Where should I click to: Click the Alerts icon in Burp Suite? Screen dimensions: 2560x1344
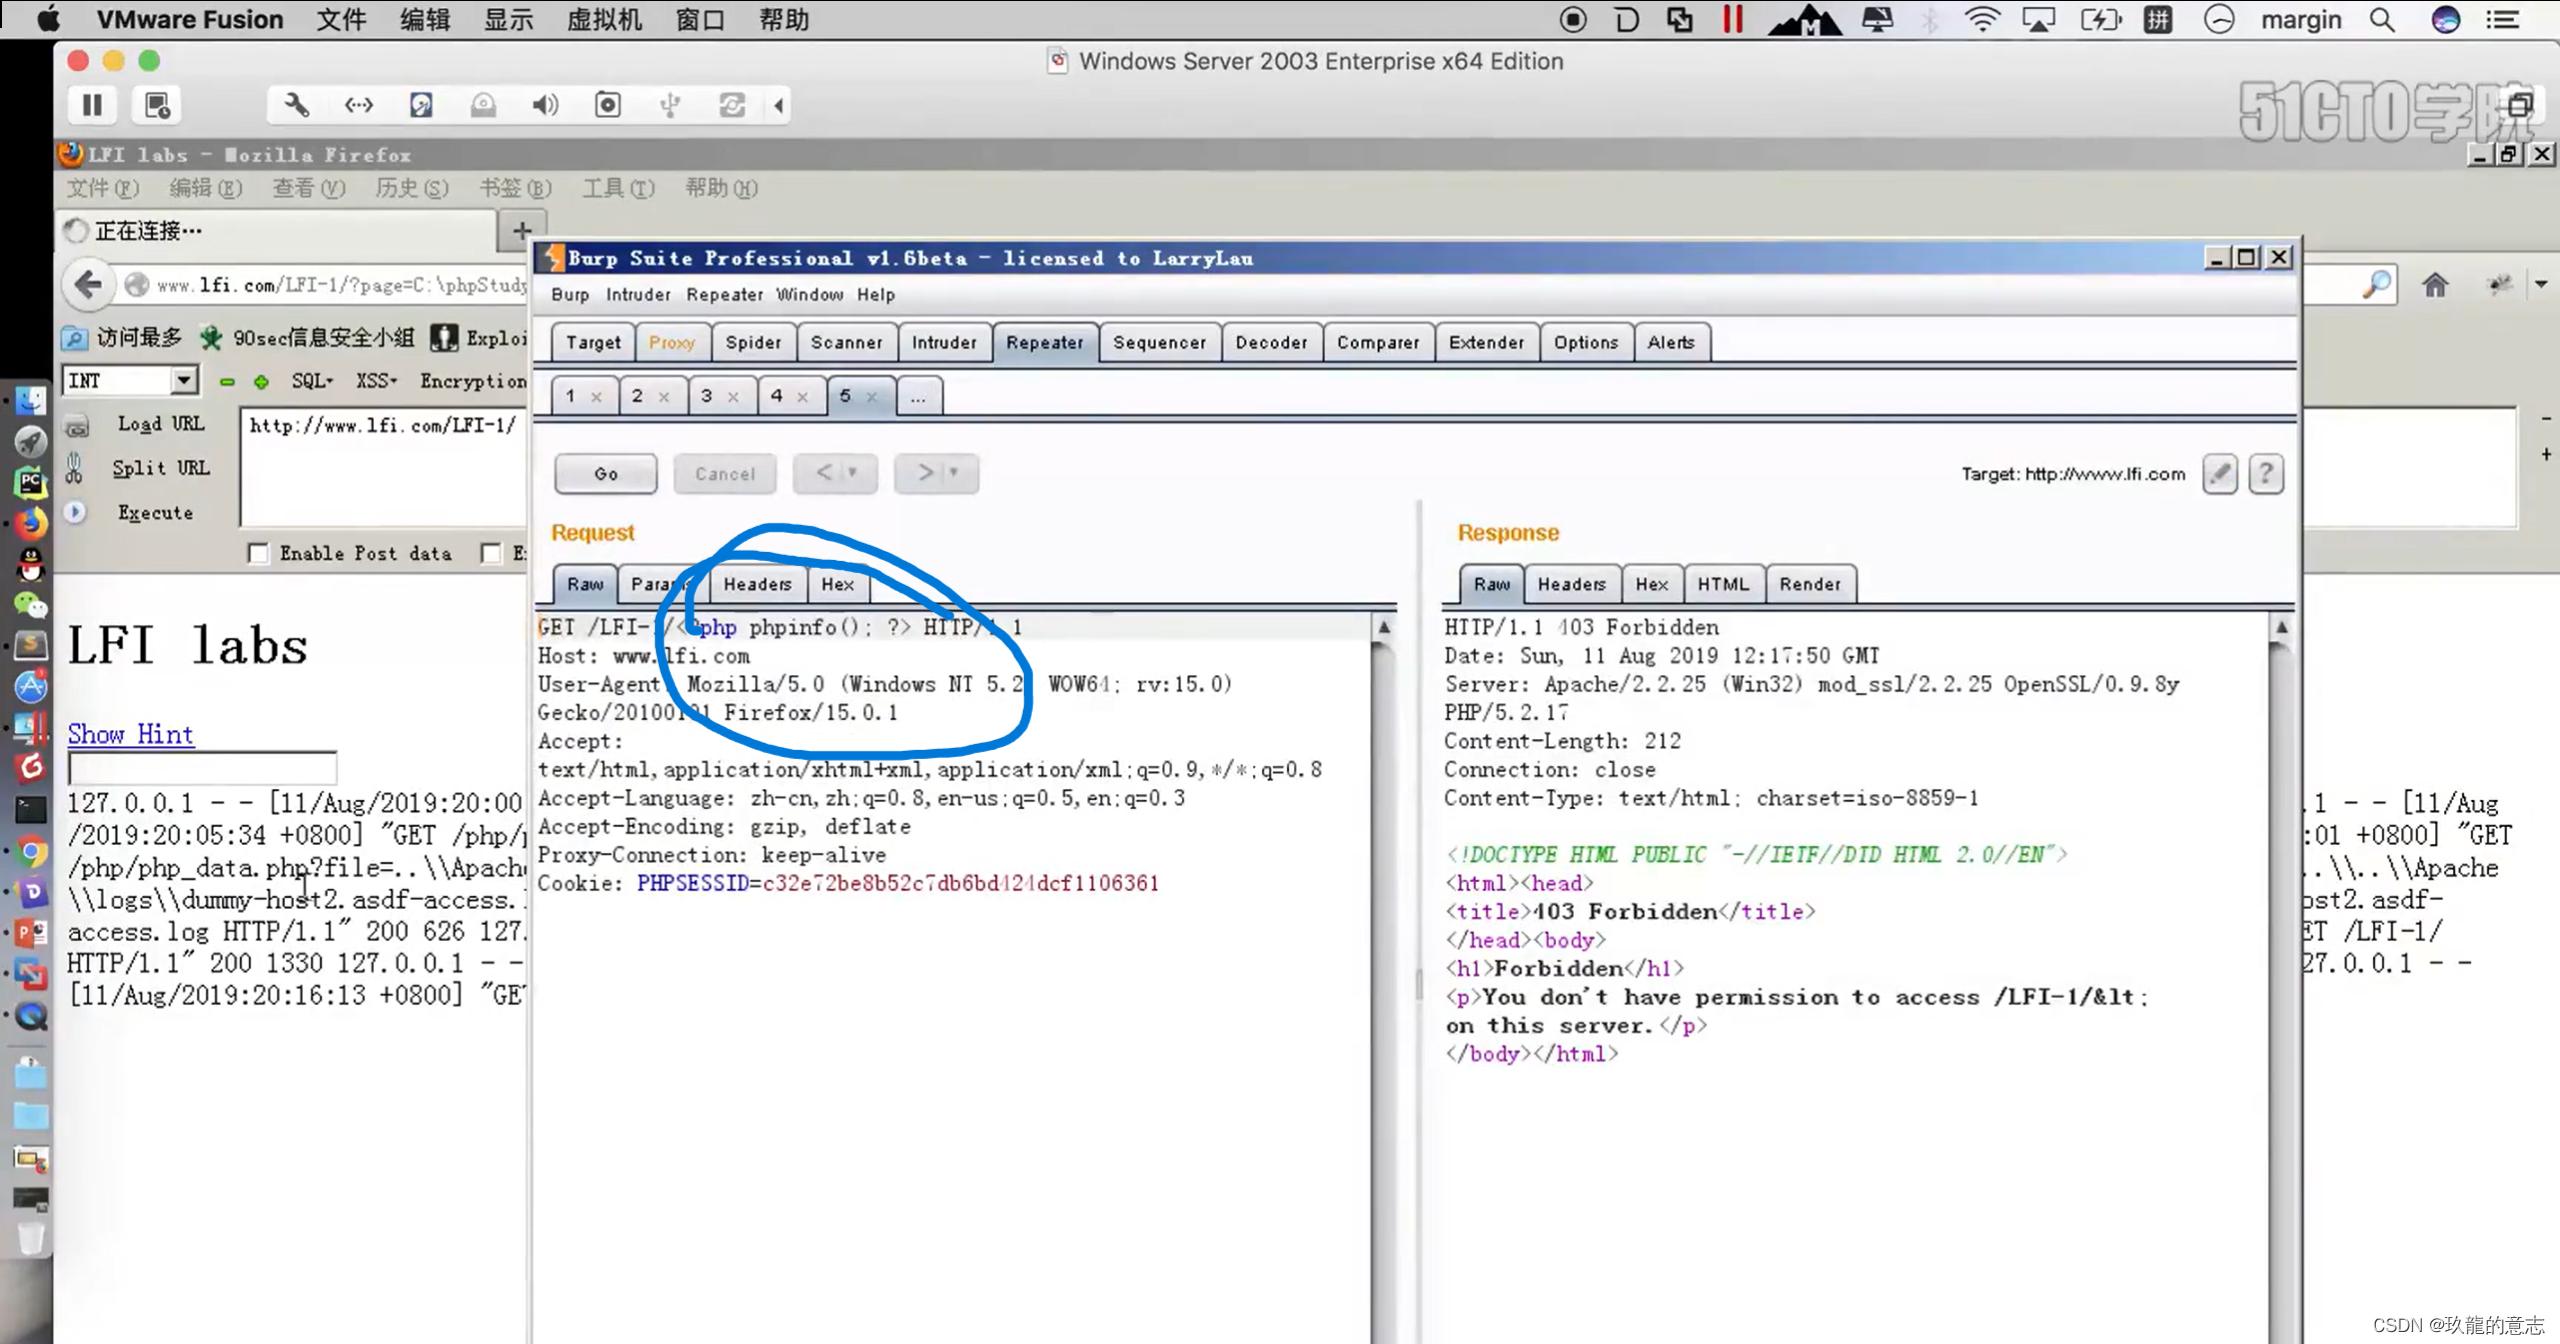point(1671,342)
